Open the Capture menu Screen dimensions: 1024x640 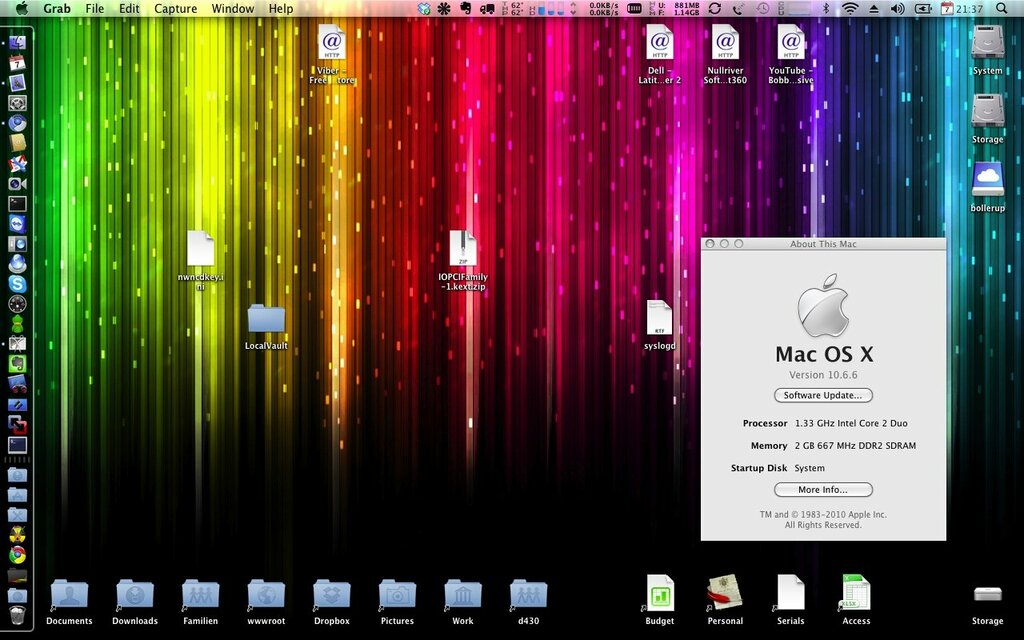175,8
